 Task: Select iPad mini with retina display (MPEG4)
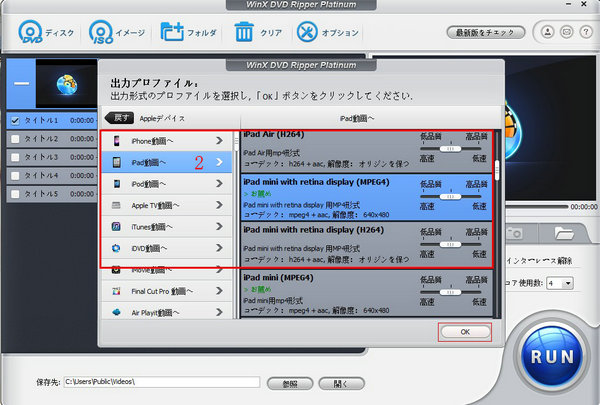click(x=366, y=197)
